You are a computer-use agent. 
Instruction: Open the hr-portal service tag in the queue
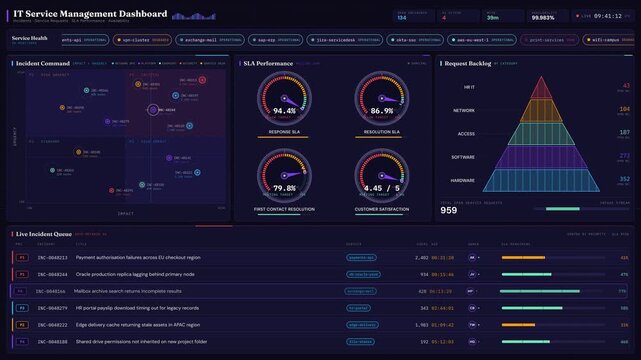[359, 308]
